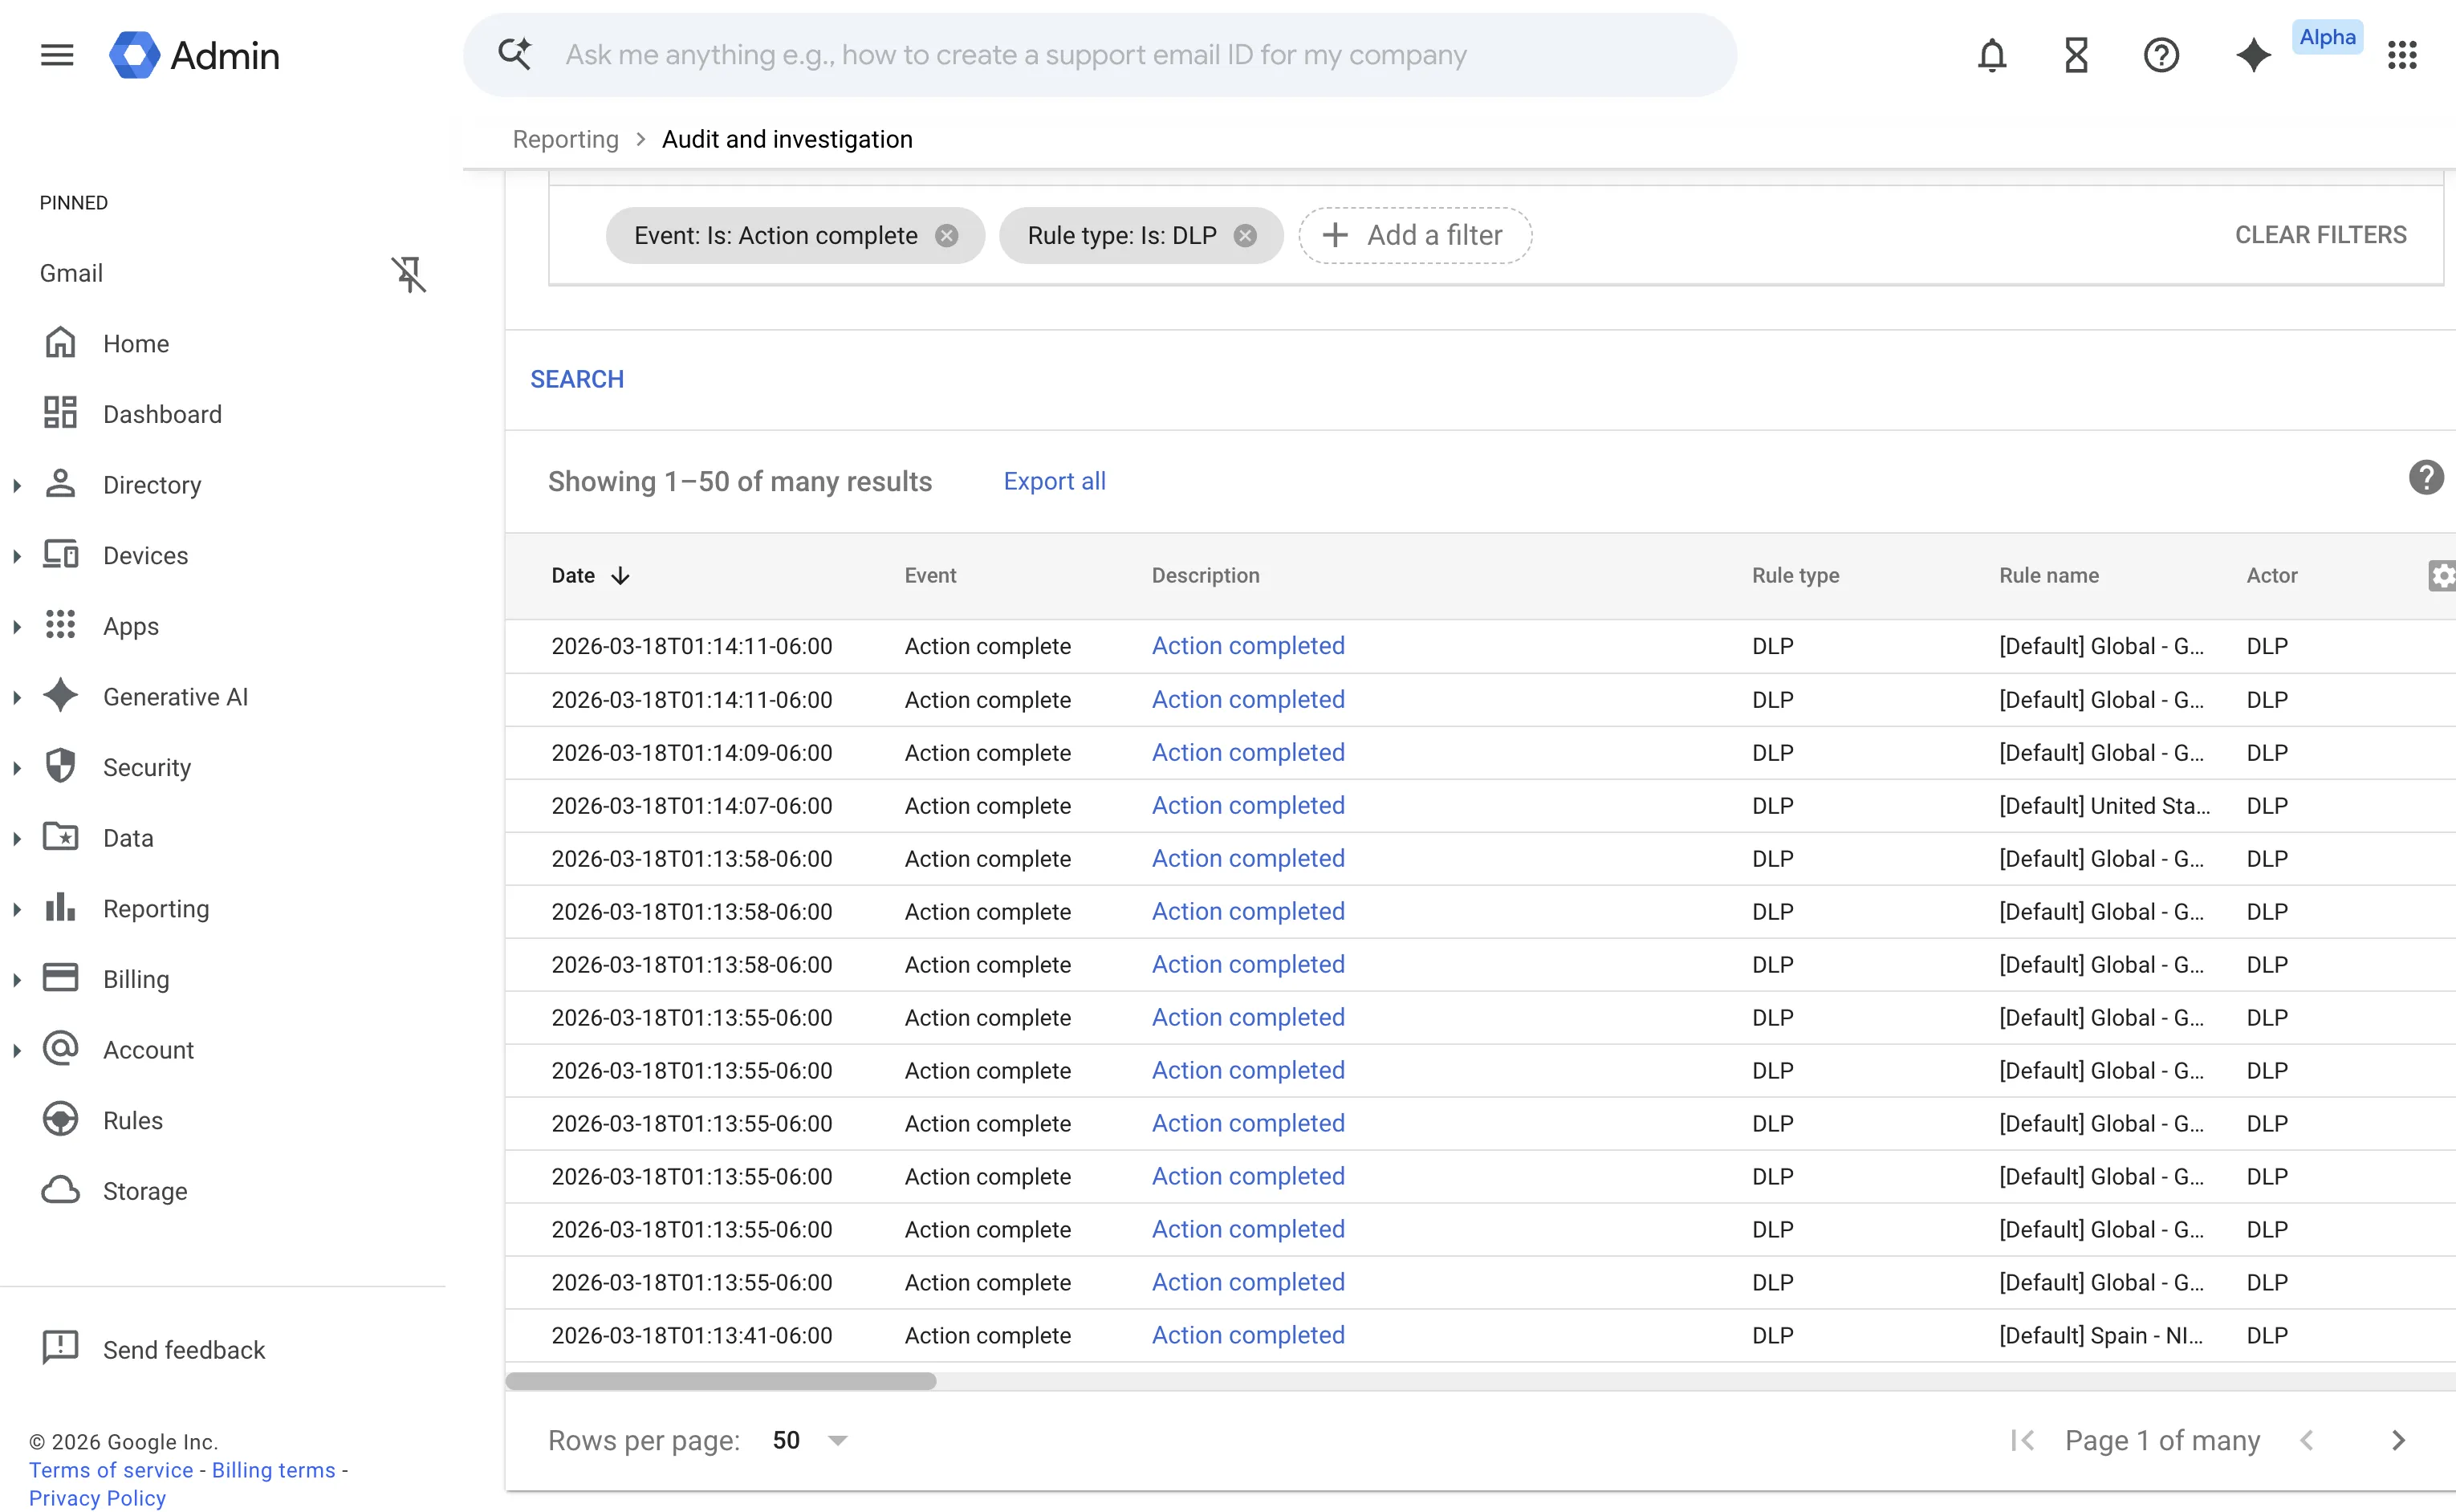Image resolution: width=2456 pixels, height=1512 pixels.
Task: Open the main navigation hamburger menu
Action: [57, 55]
